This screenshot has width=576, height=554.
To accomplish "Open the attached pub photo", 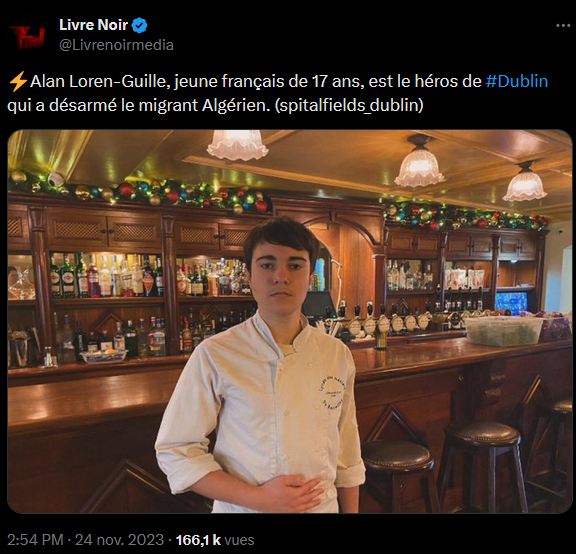I will [290, 321].
